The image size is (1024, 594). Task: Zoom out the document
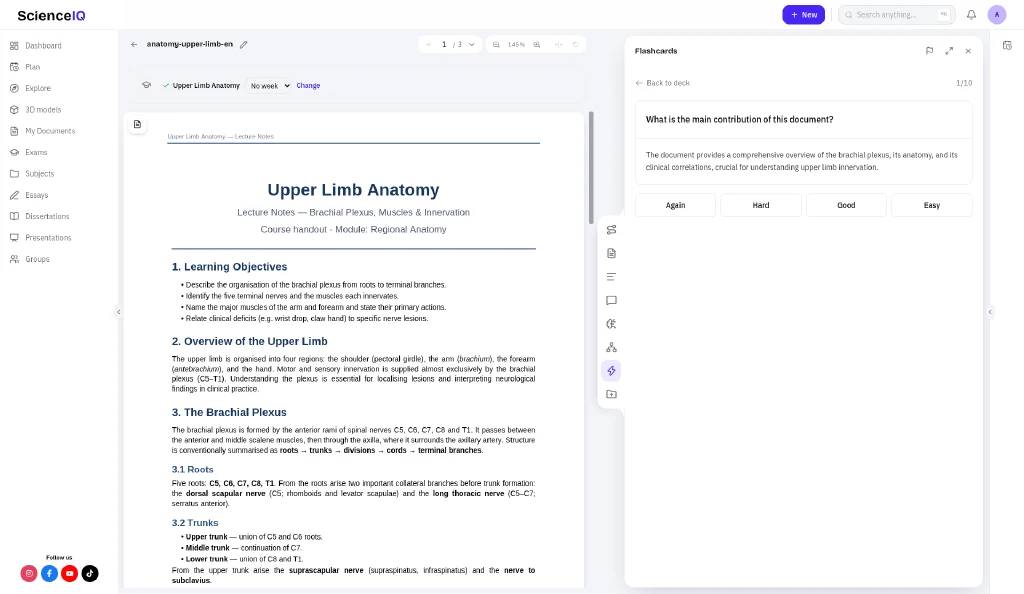496,44
